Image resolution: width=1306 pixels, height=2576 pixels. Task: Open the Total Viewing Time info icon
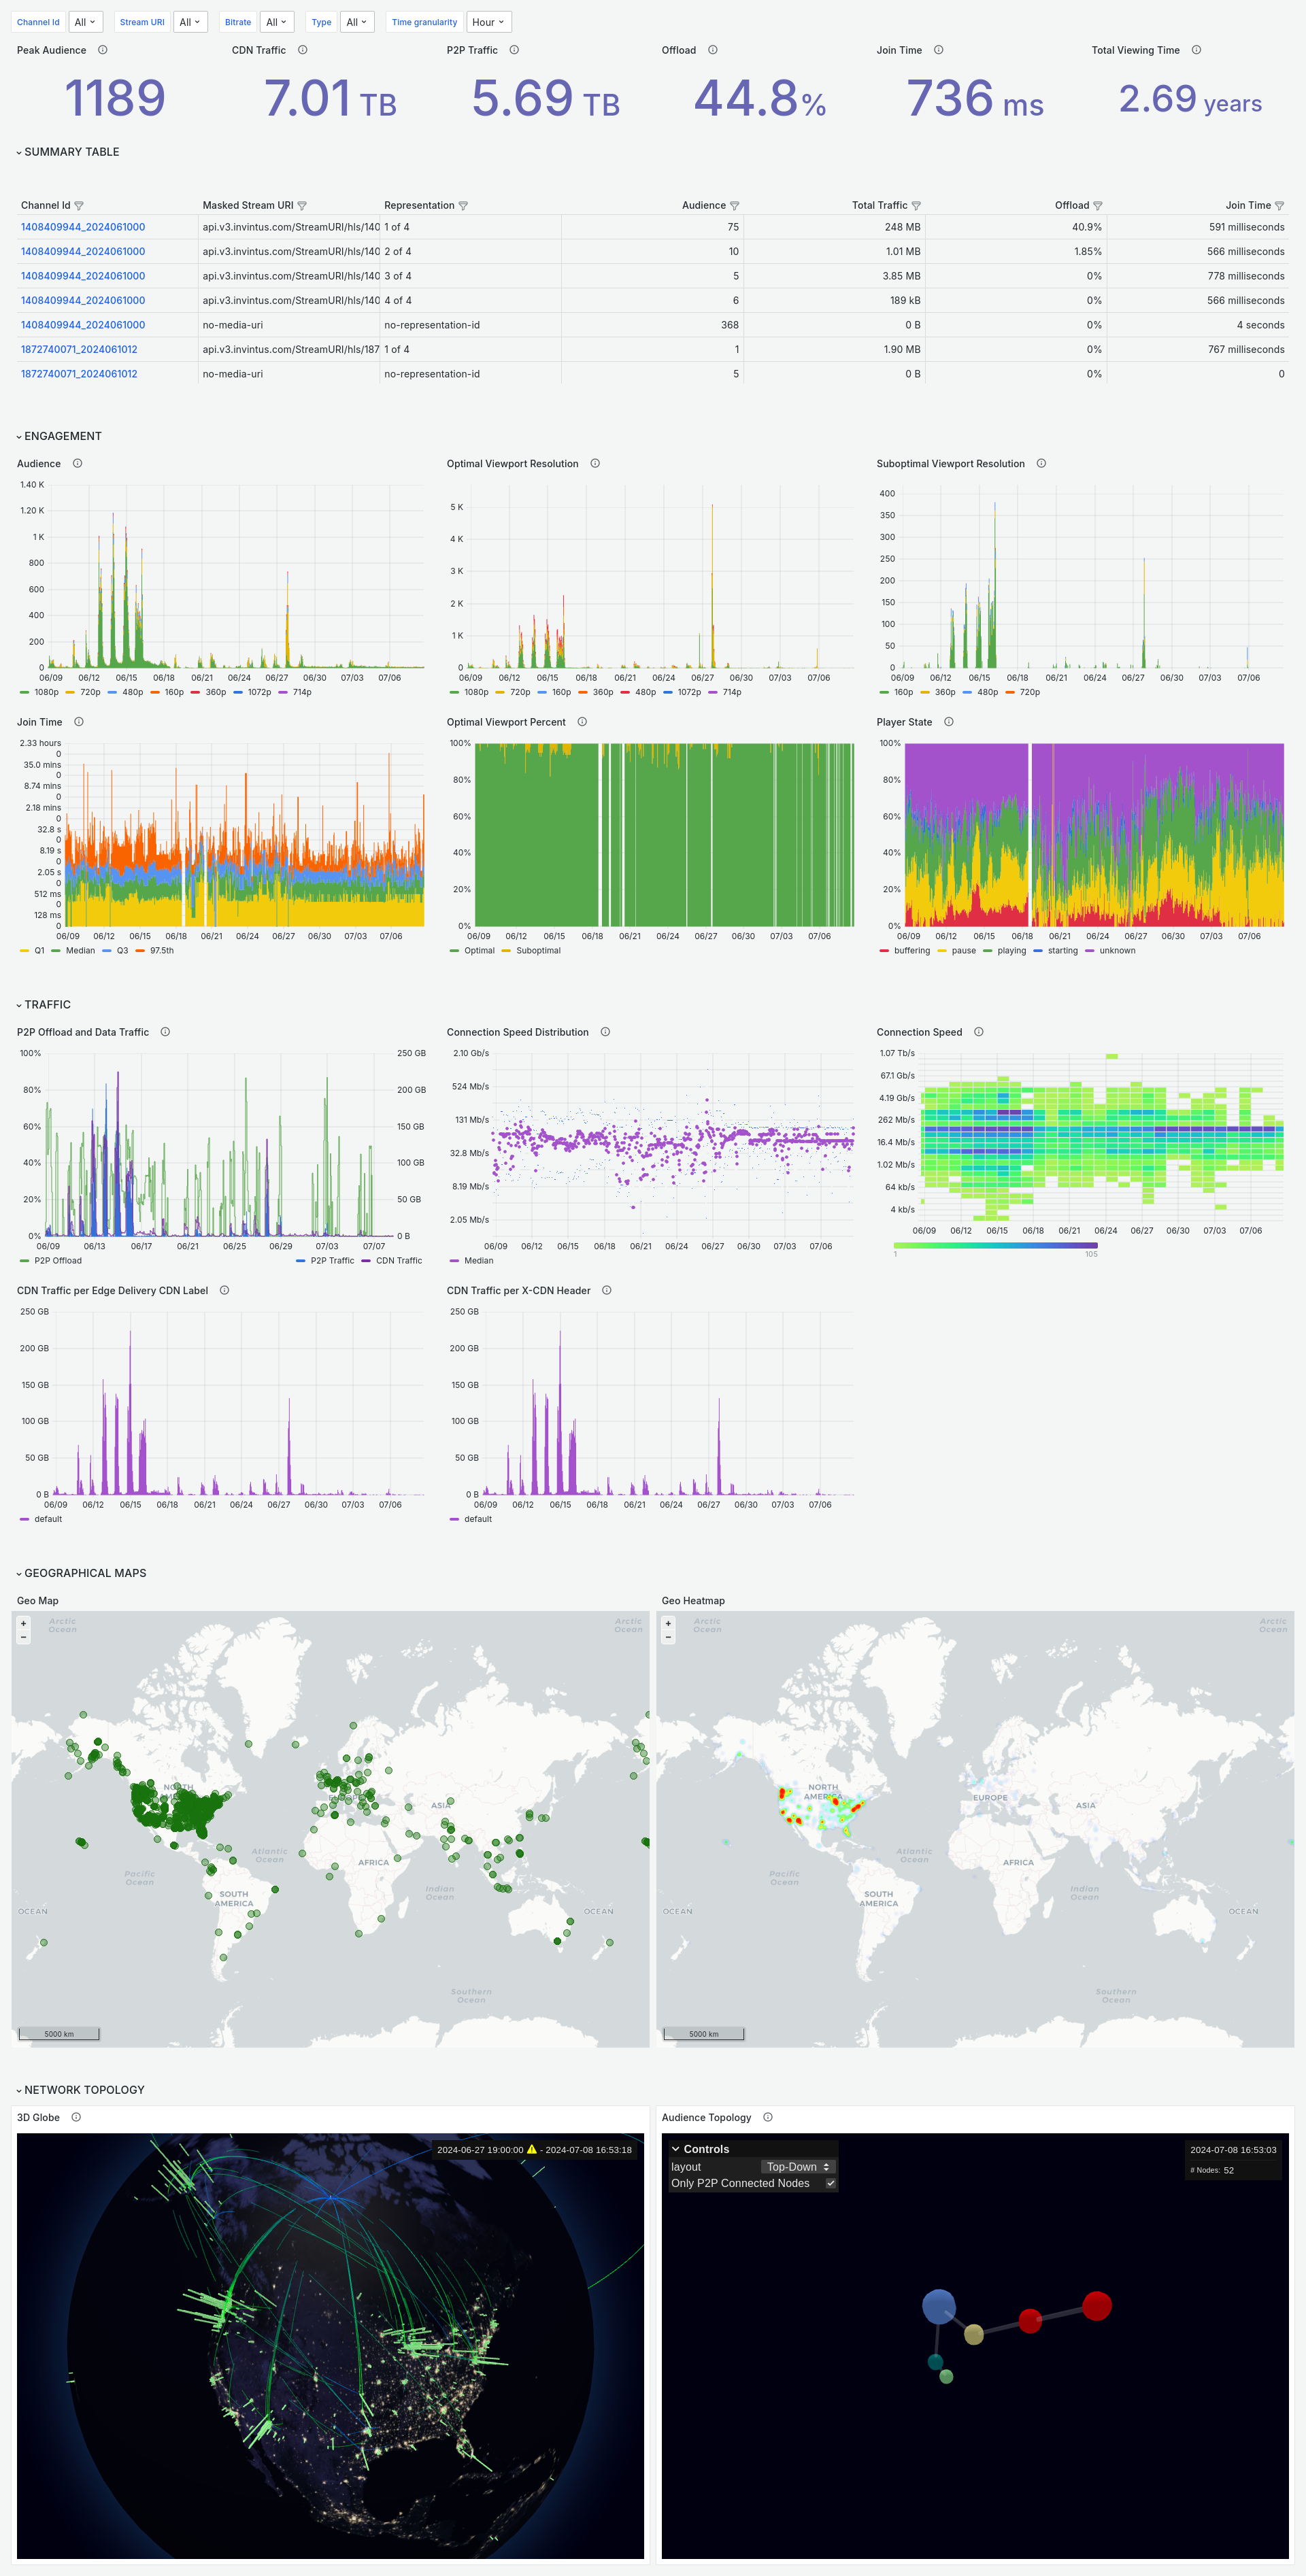pyautogui.click(x=1196, y=50)
